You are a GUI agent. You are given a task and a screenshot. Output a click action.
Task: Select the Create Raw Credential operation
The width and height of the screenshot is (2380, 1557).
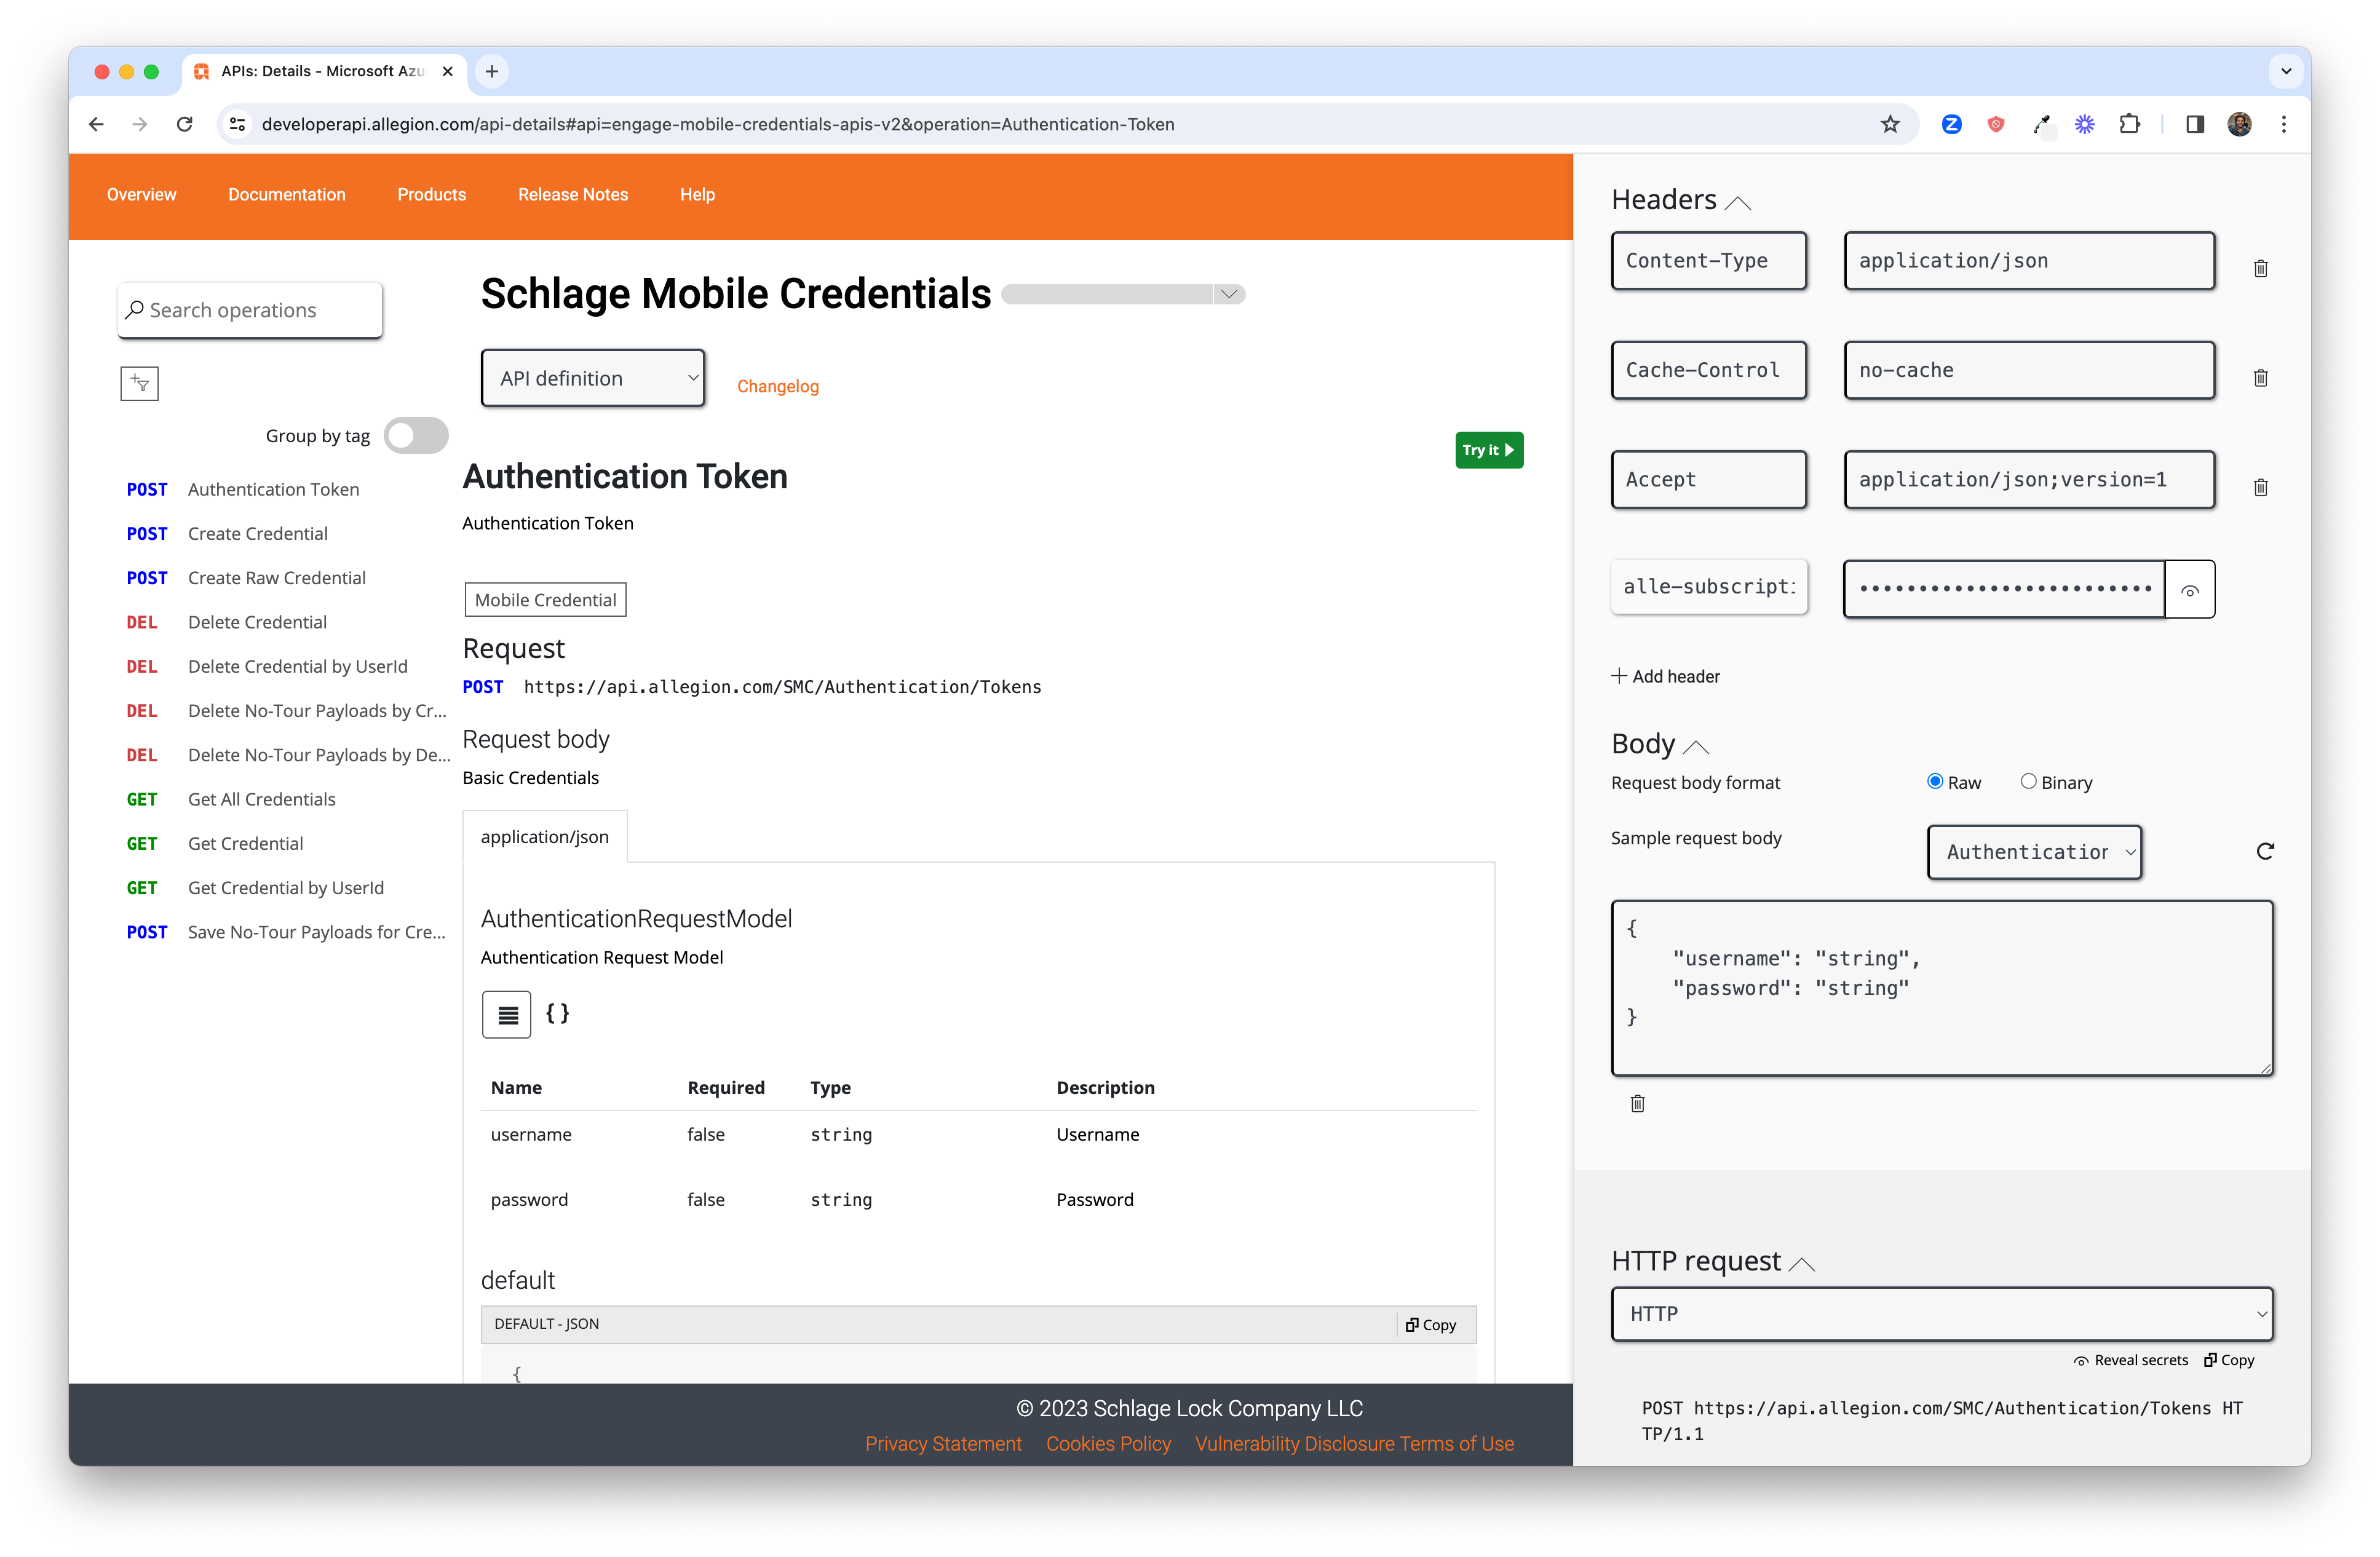point(276,577)
